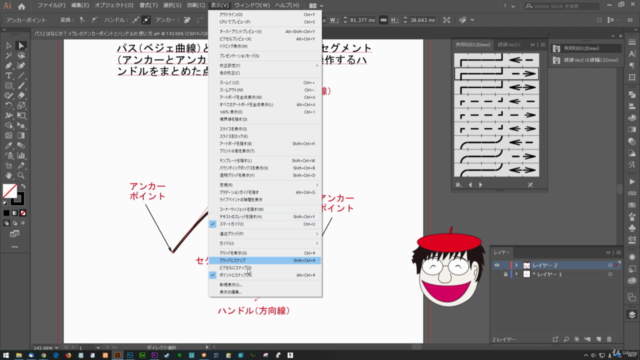The width and height of the screenshot is (640, 360).
Task: Select the Eraser tool
Action: click(21, 96)
